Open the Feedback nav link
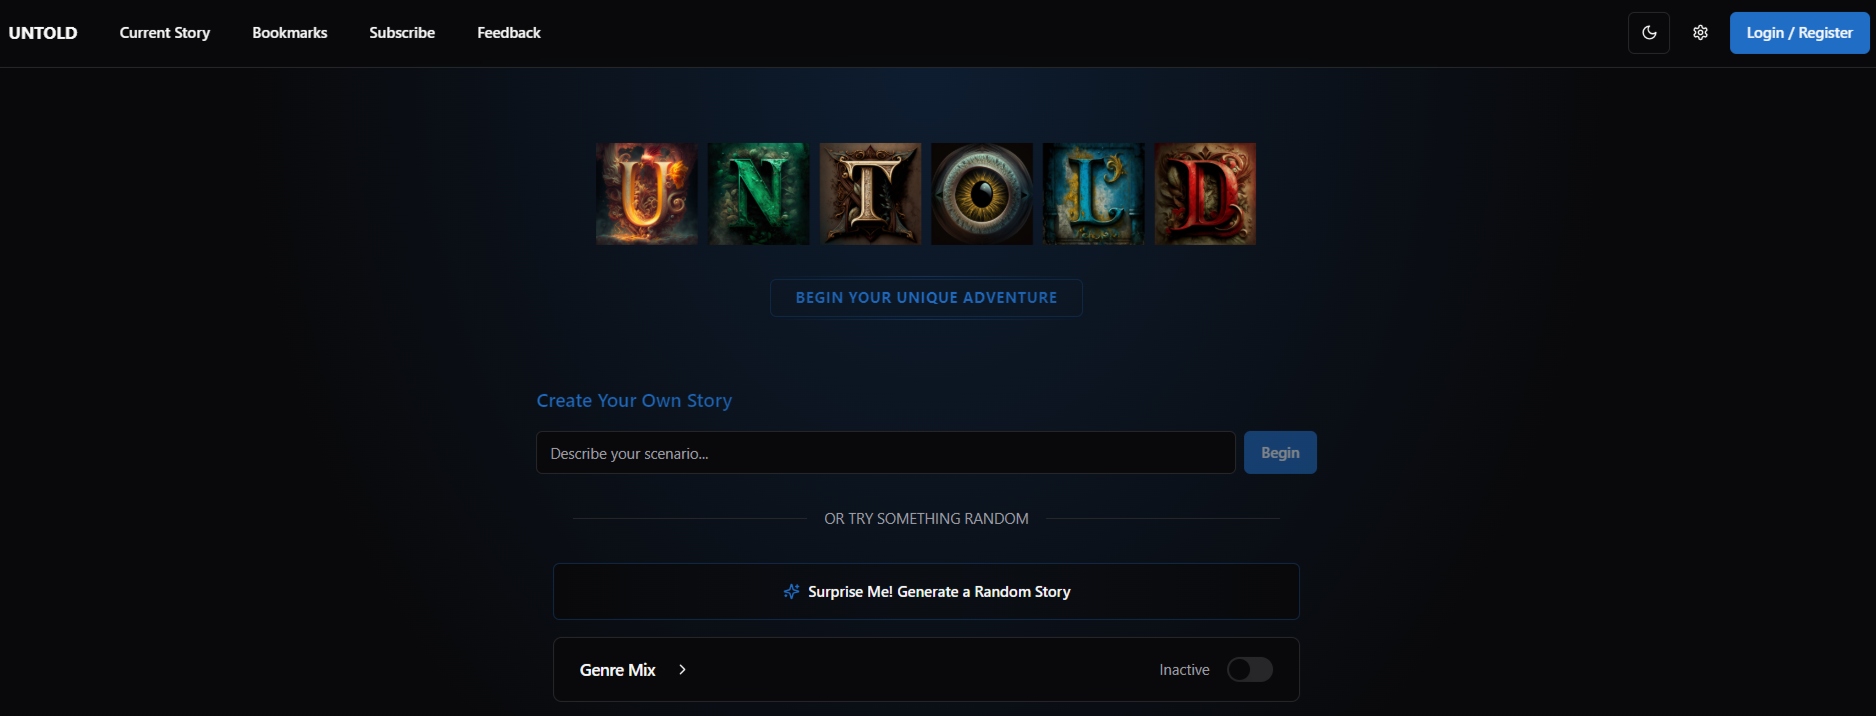1876x716 pixels. click(509, 33)
